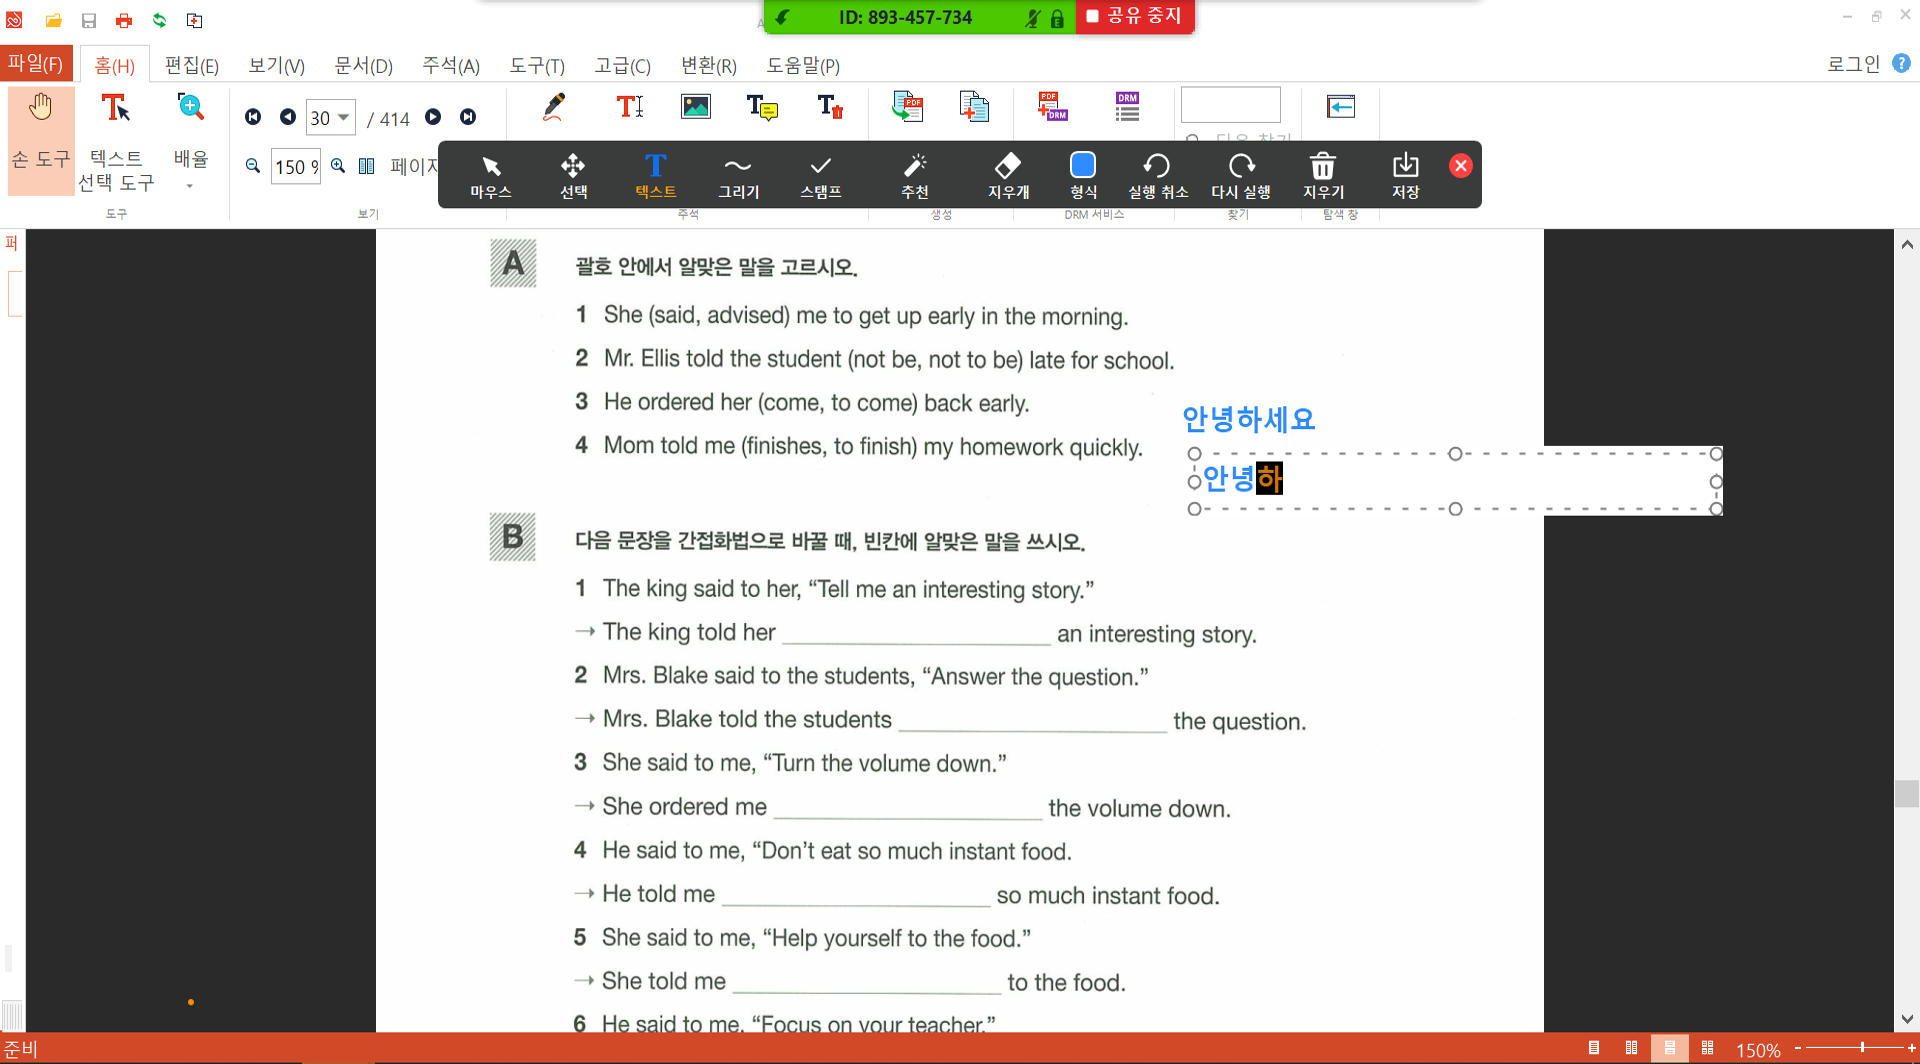This screenshot has width=1920, height=1064.
Task: Go to the next page
Action: tap(433, 117)
